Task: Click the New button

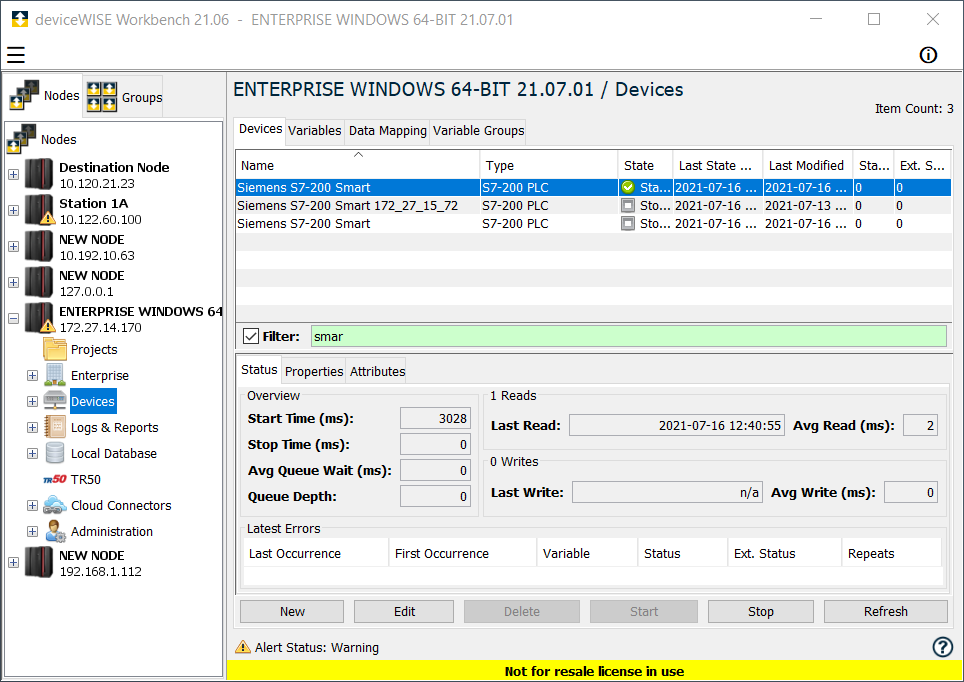Action: pos(292,611)
